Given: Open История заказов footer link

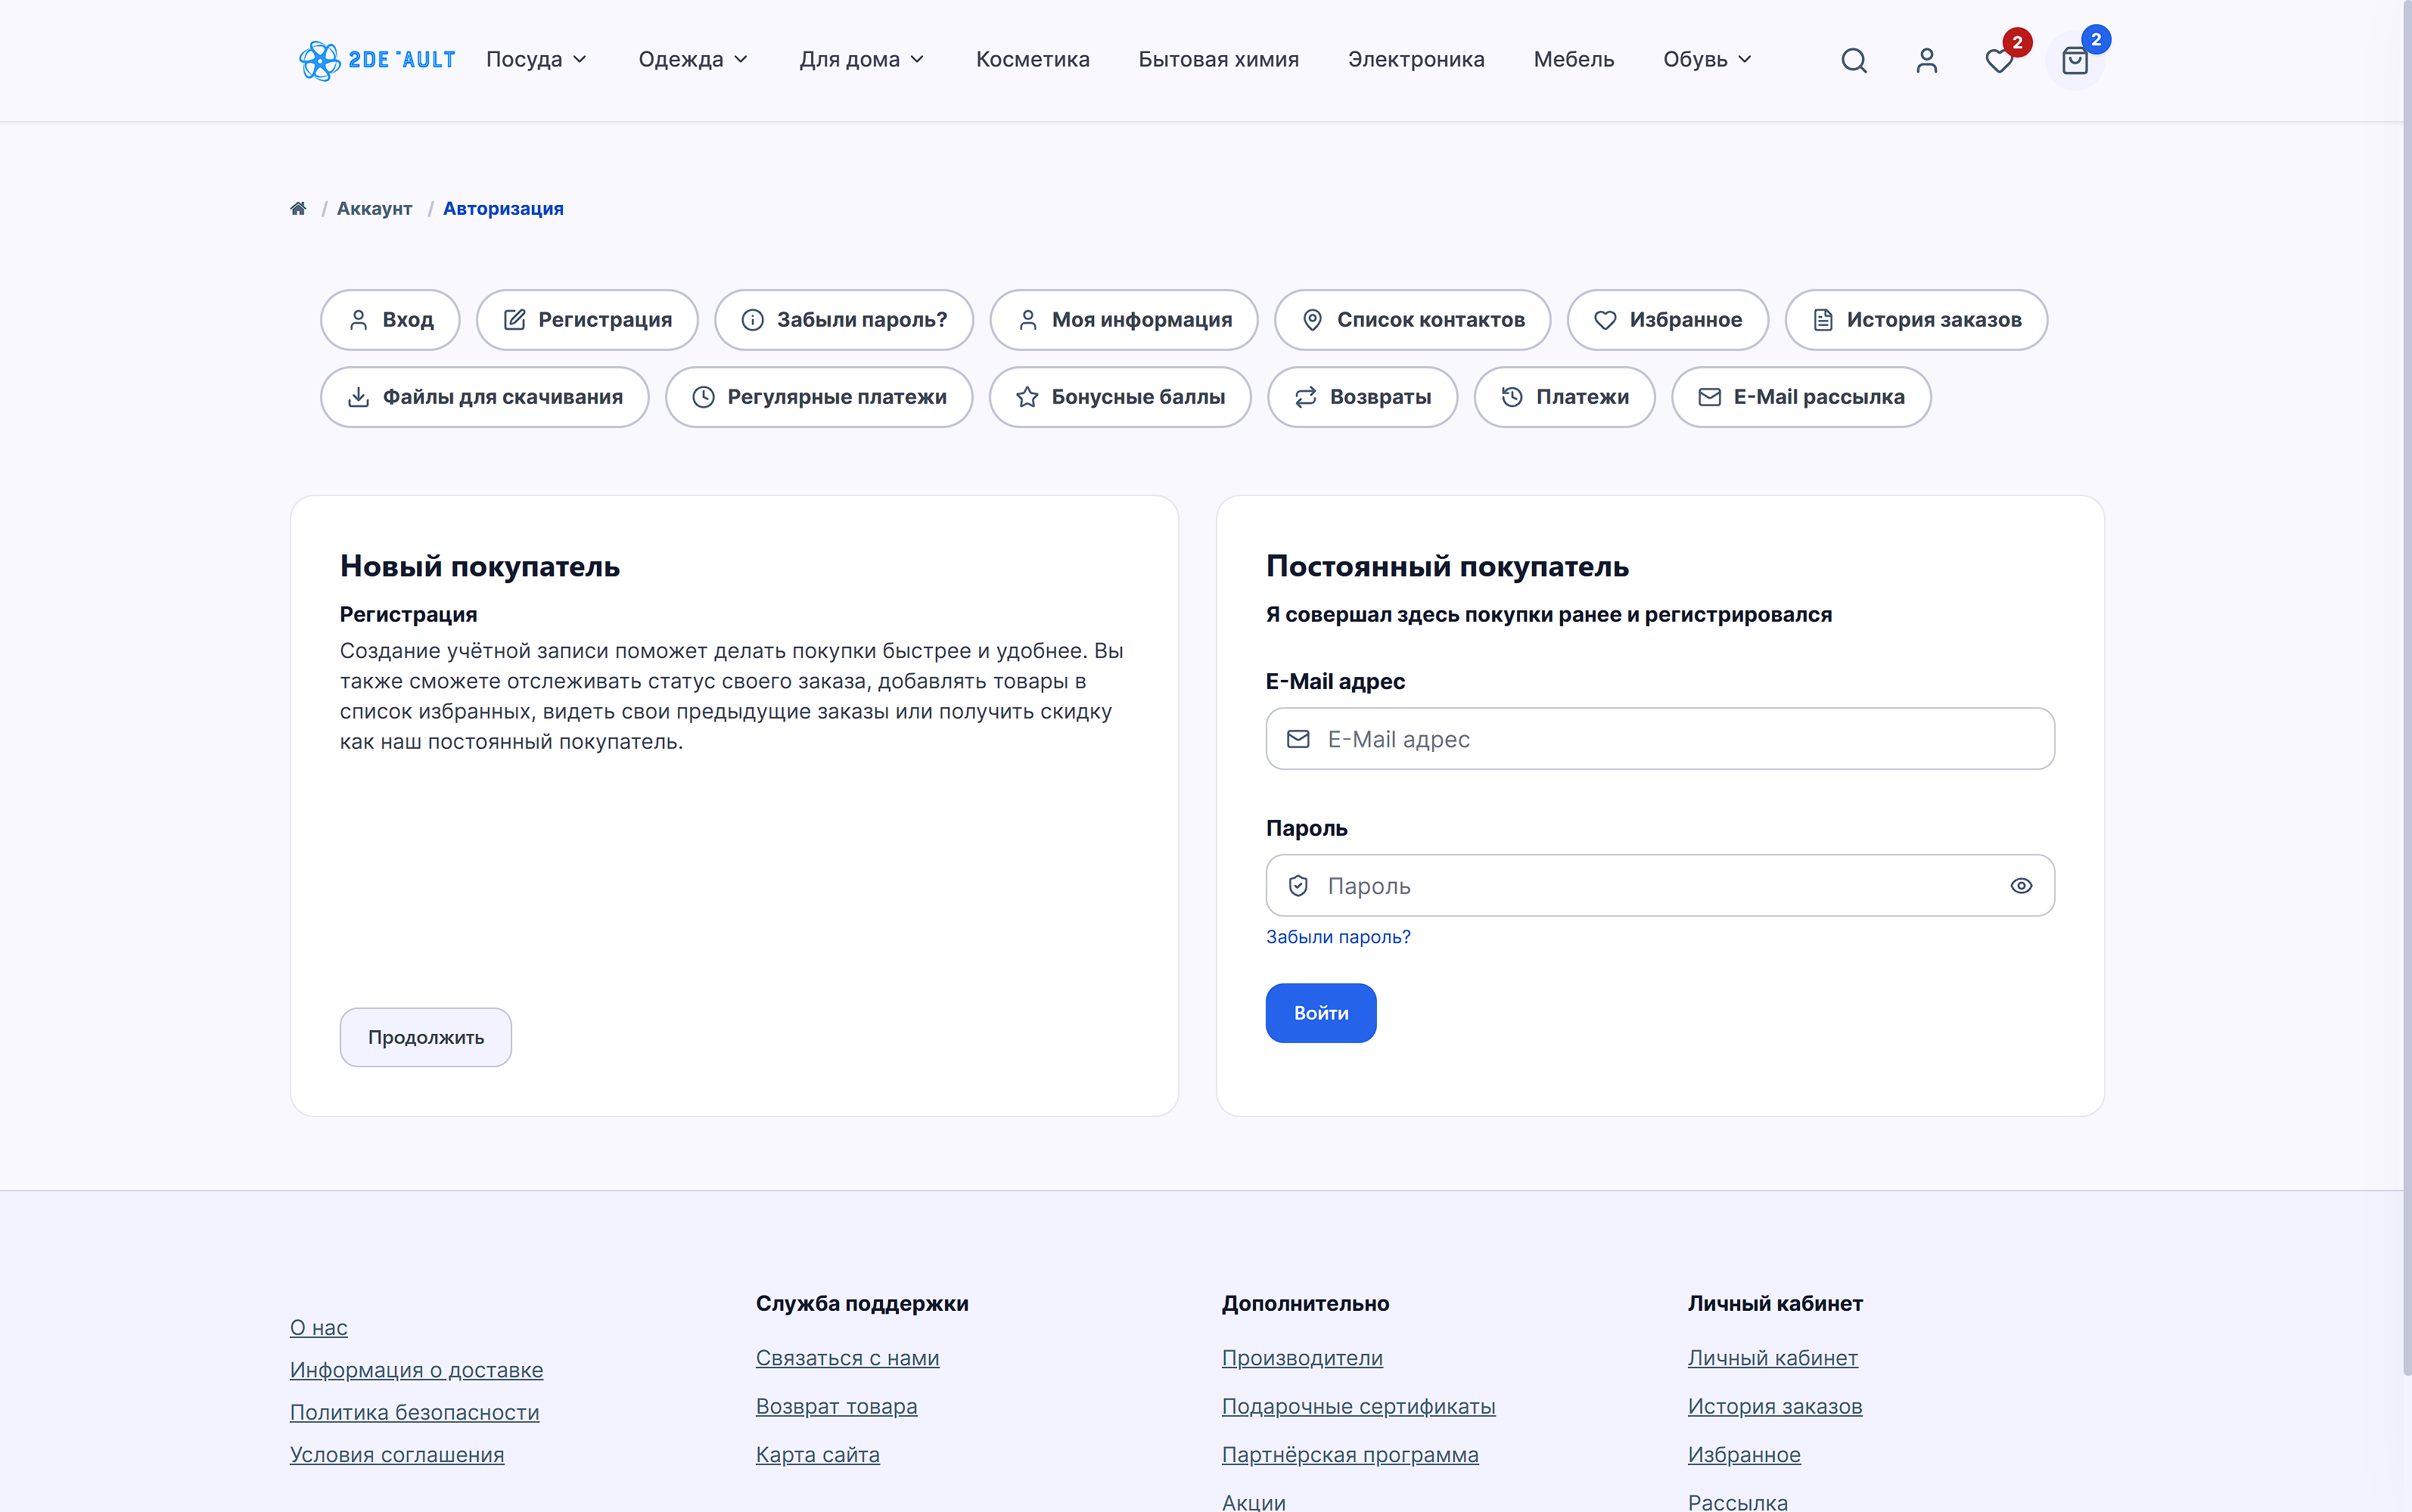Looking at the screenshot, I should (1775, 1406).
